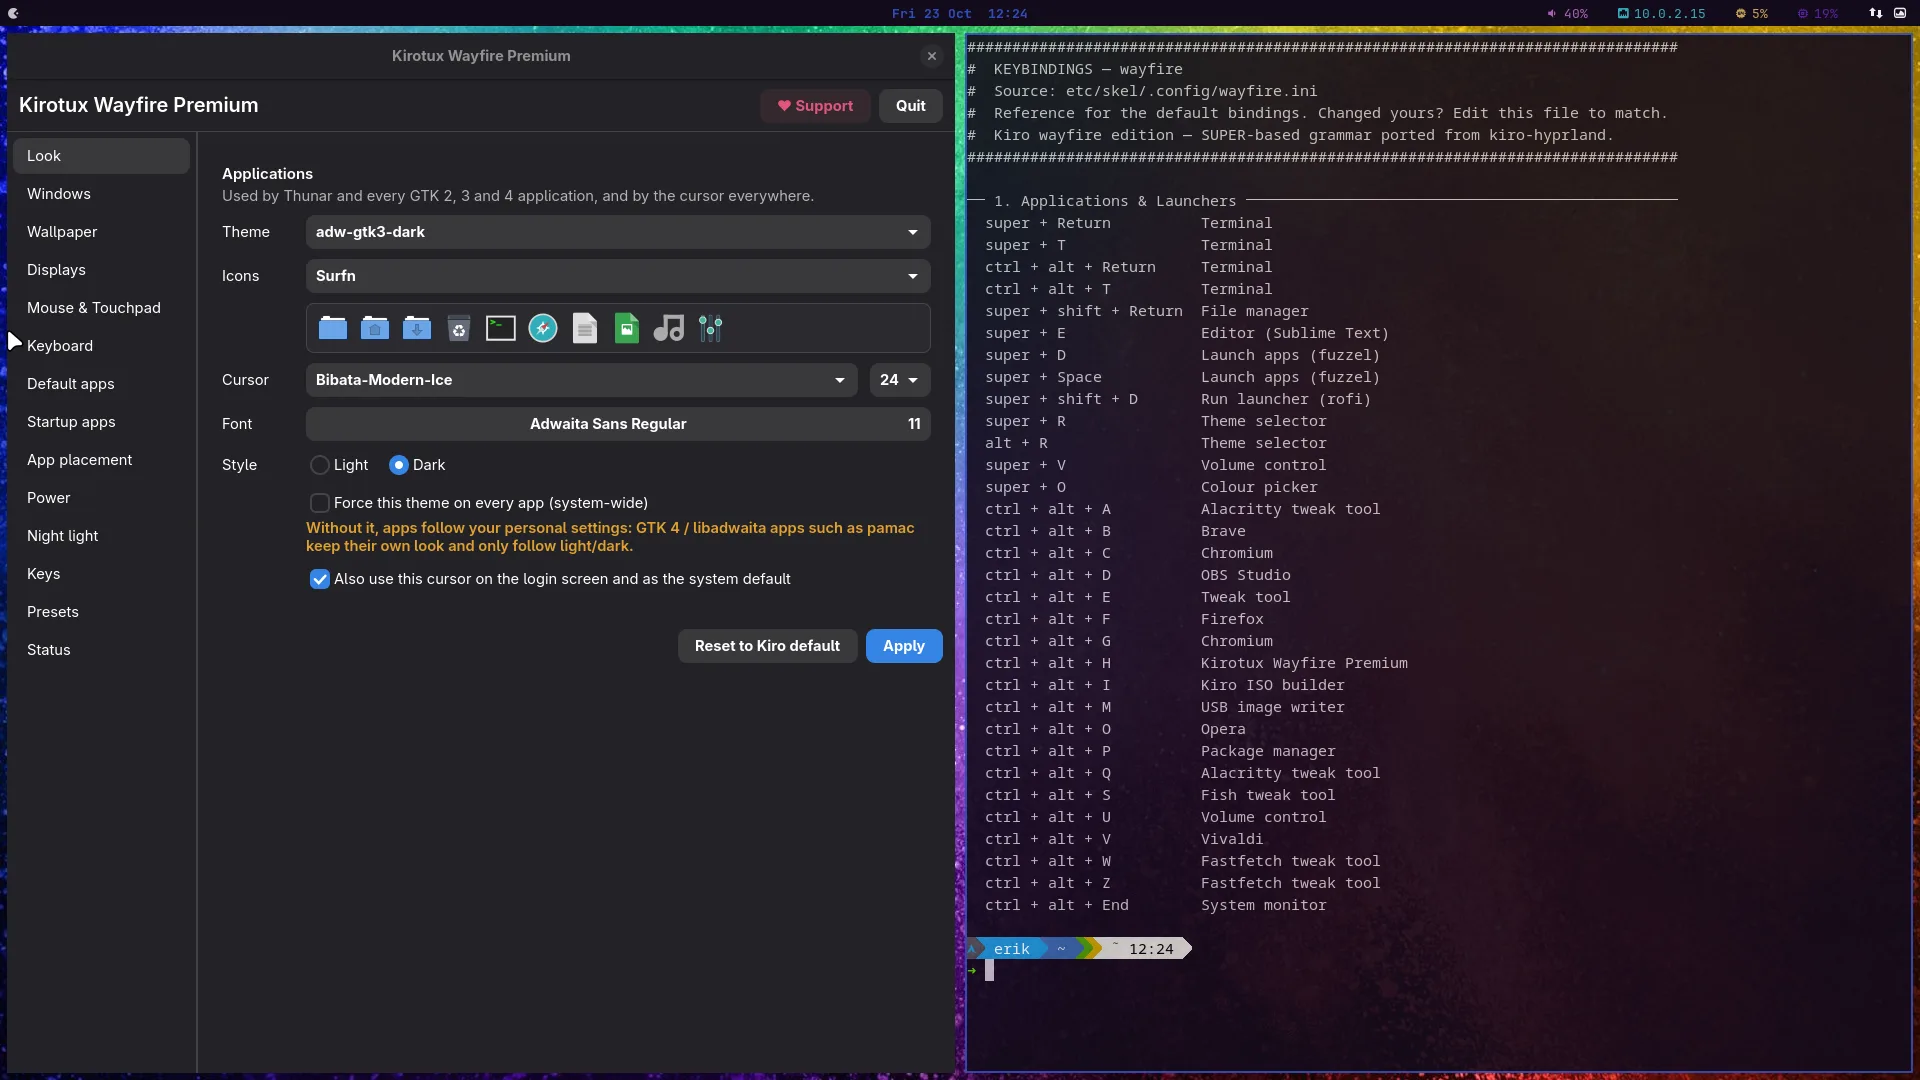This screenshot has width=1920, height=1080.
Task: Open the Keyboard section in sidebar
Action: [101, 346]
